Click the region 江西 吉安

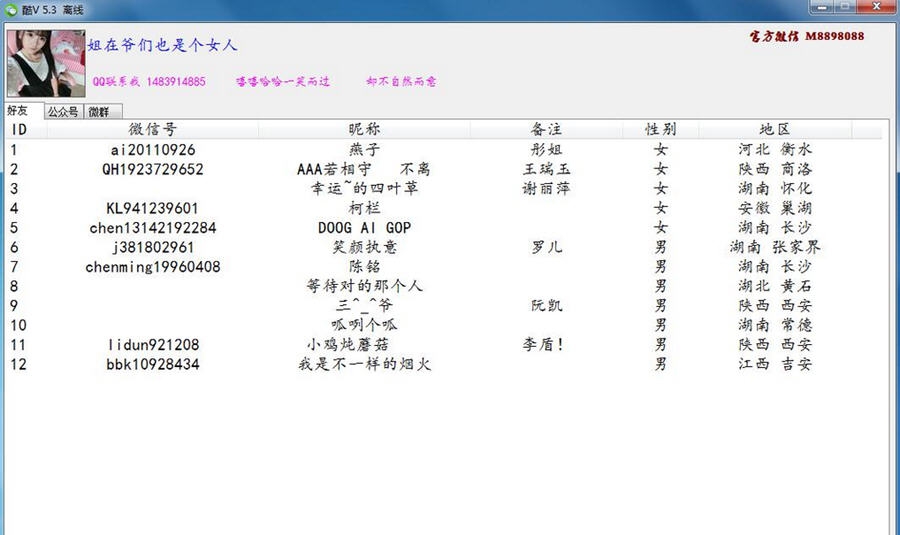[775, 364]
